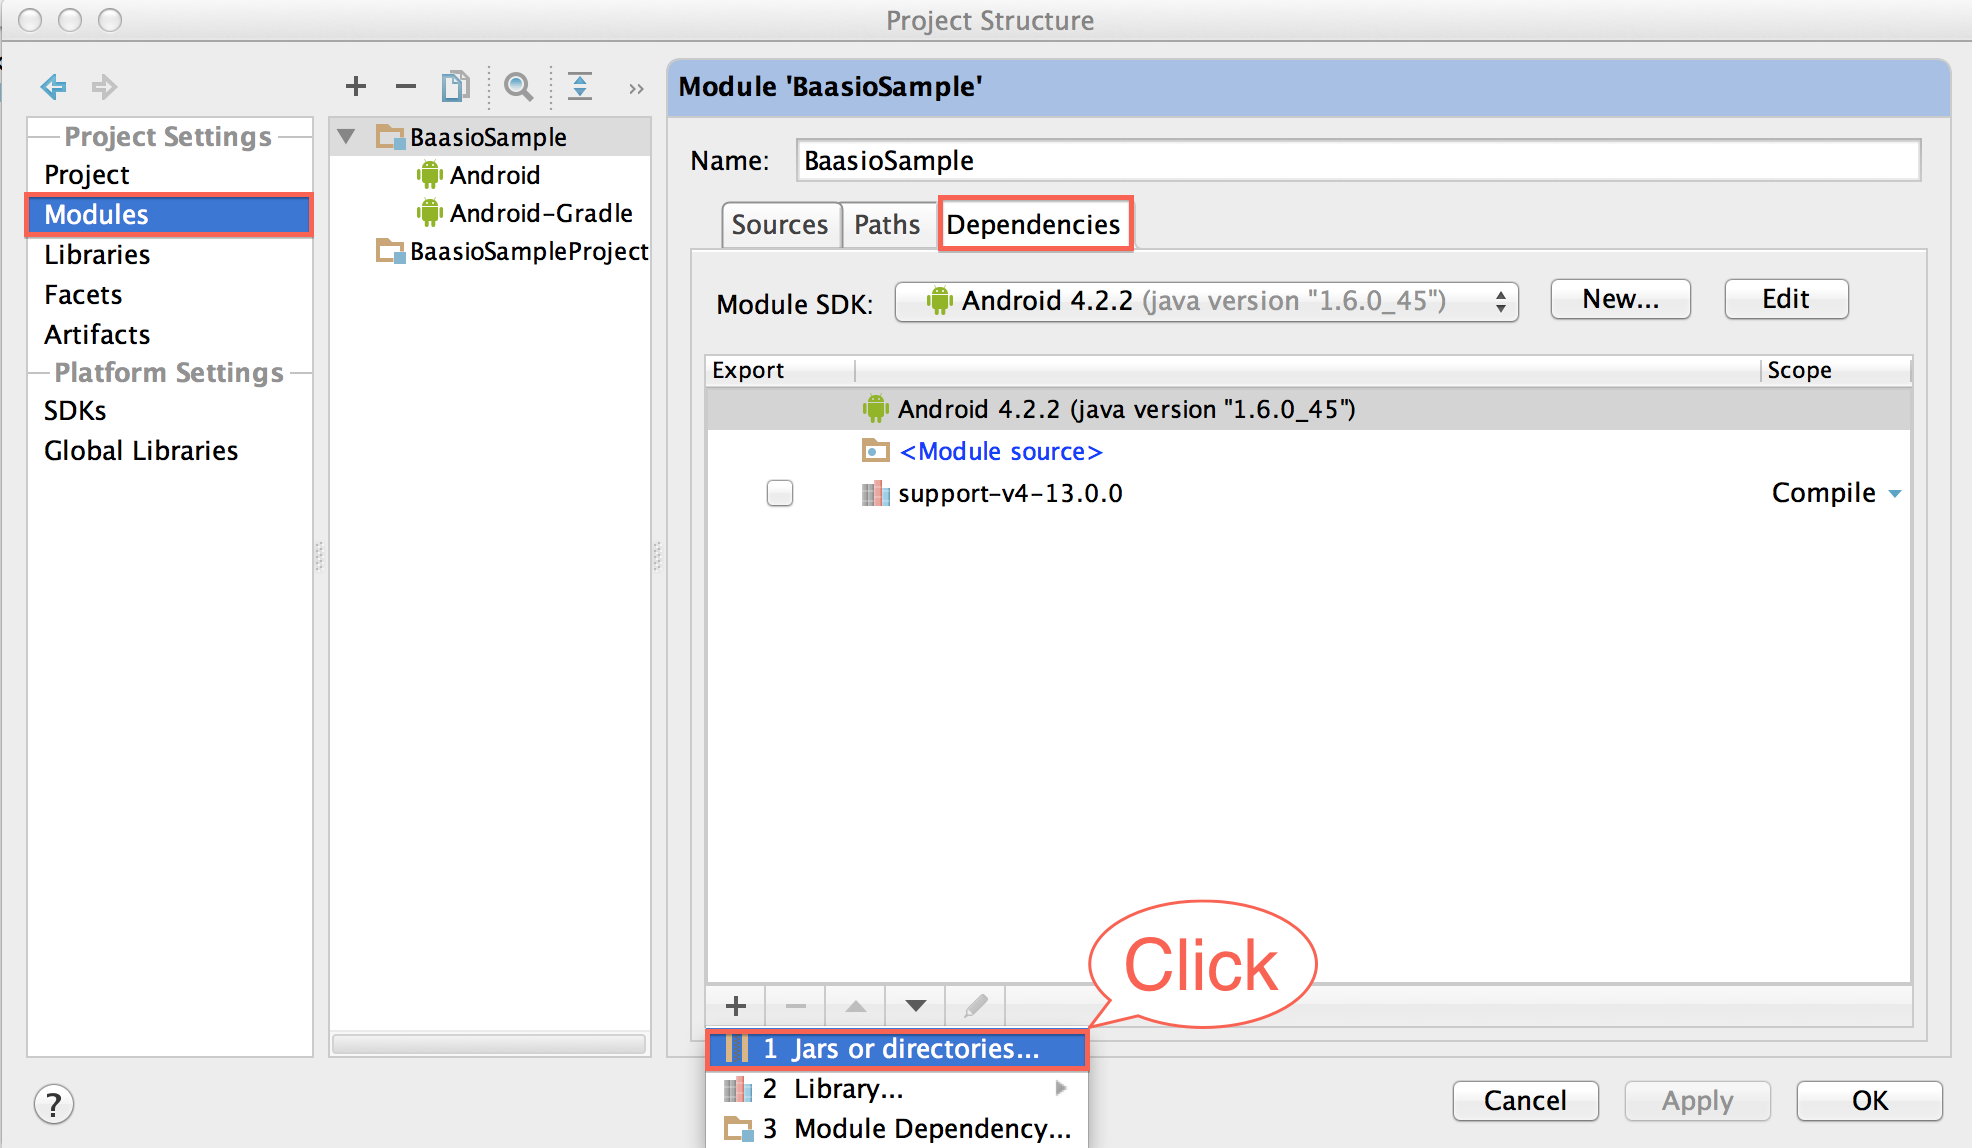Screen dimensions: 1972x1148
Task: Click the Android robot icon on the dependency row
Action: click(x=876, y=409)
